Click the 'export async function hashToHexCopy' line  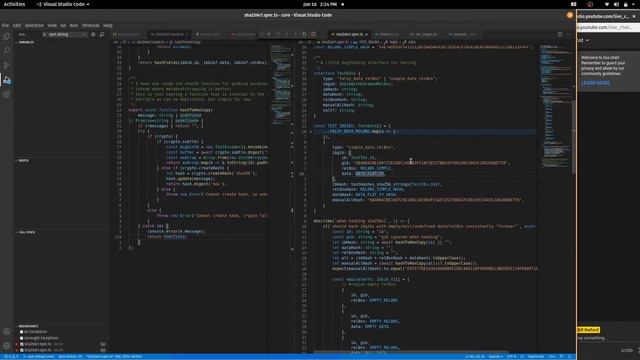point(170,110)
